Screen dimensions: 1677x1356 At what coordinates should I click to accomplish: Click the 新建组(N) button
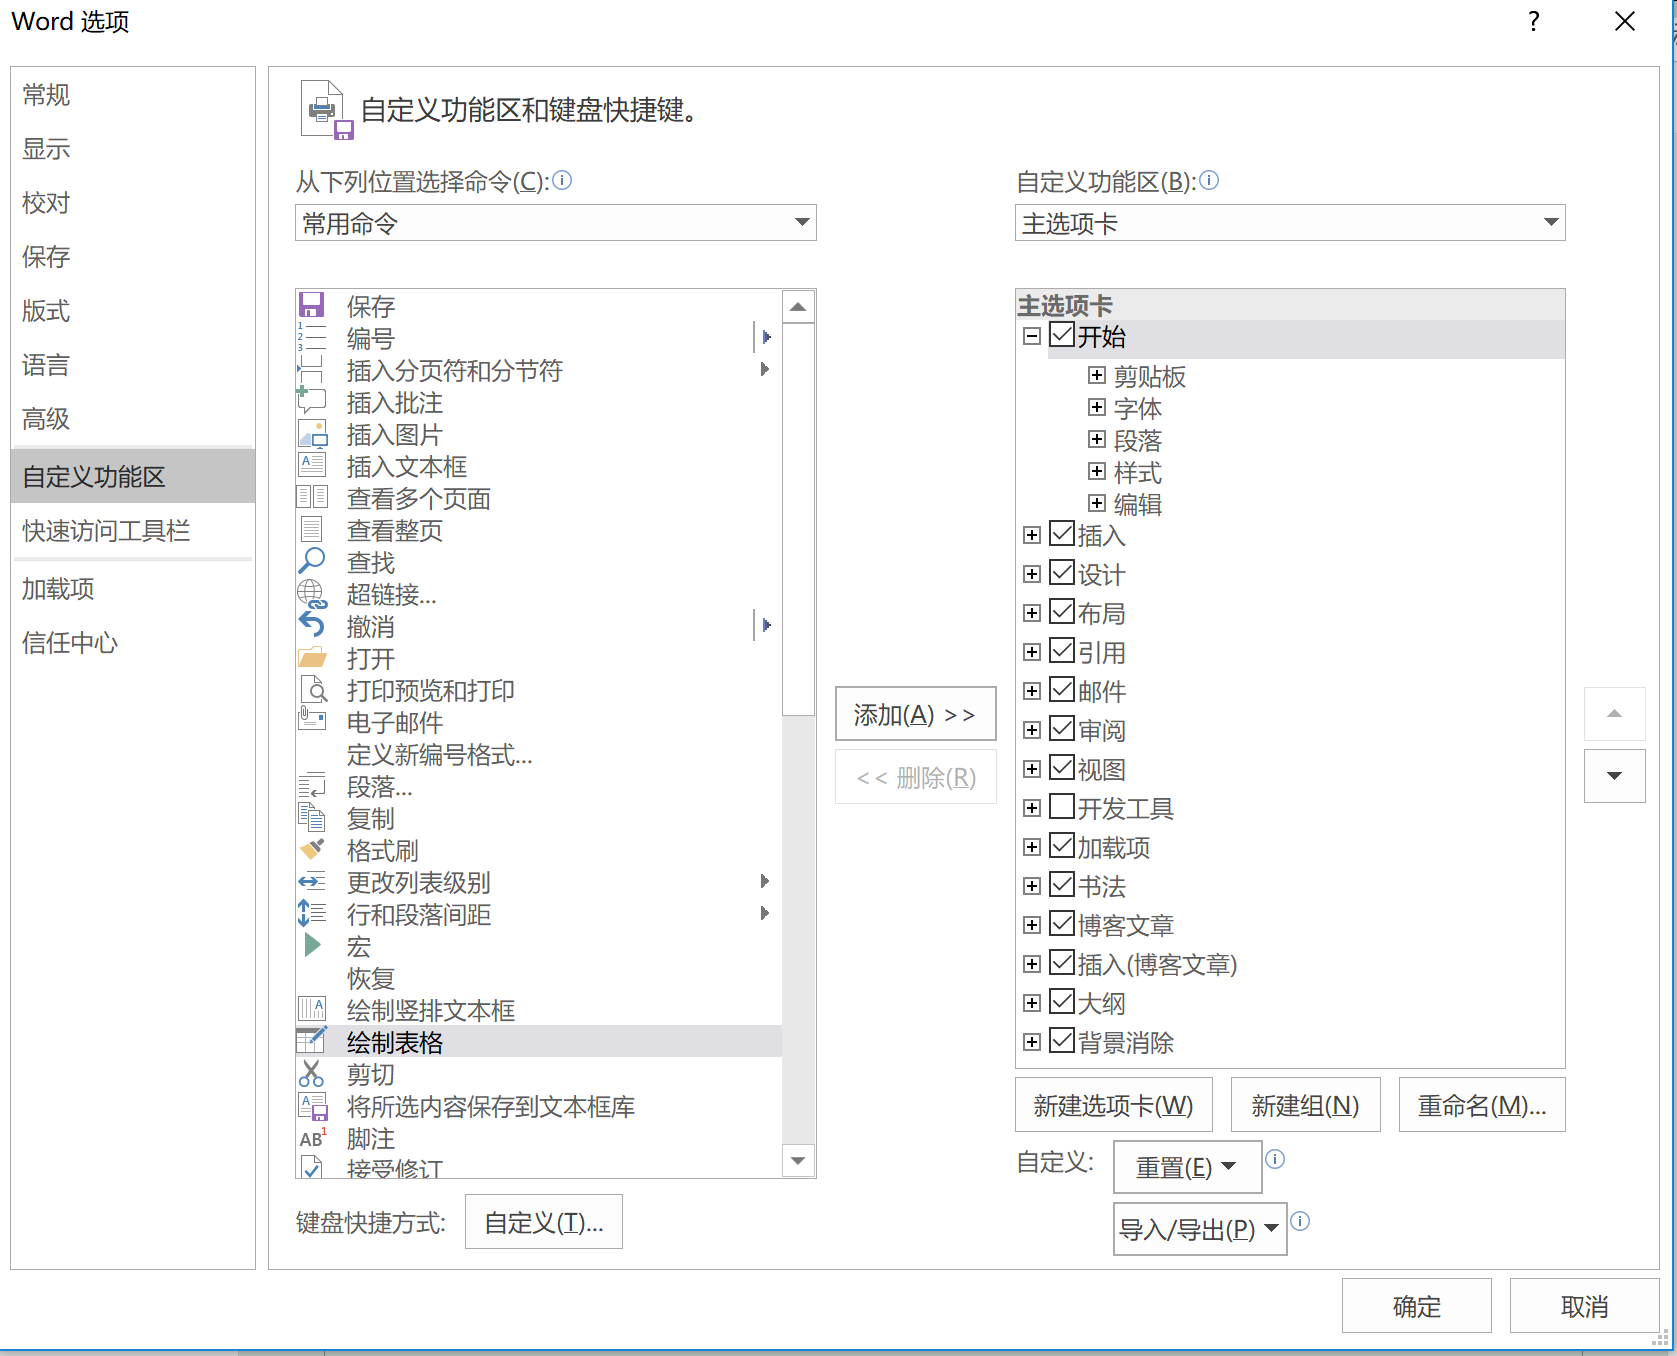(x=1306, y=1105)
